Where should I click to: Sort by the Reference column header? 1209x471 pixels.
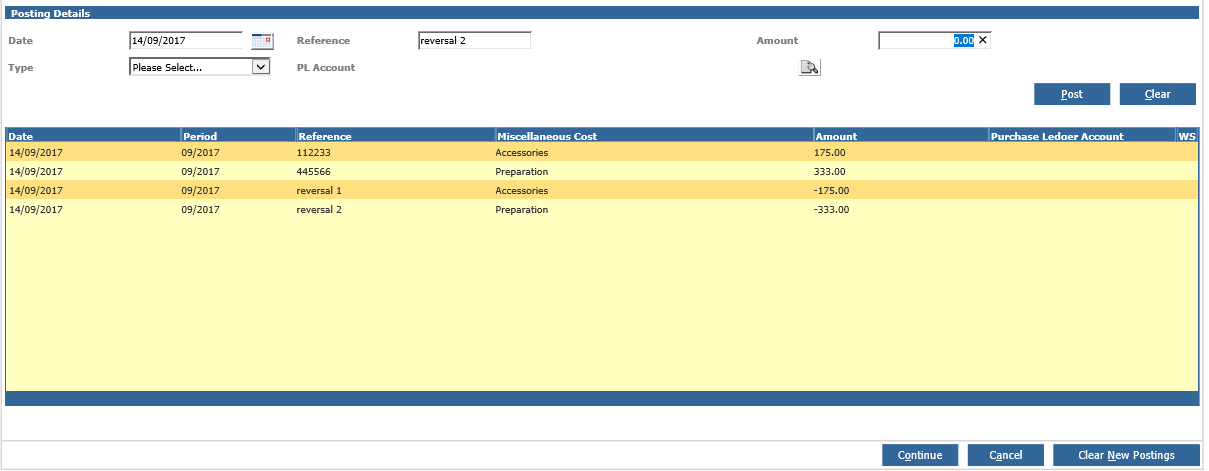pos(395,136)
